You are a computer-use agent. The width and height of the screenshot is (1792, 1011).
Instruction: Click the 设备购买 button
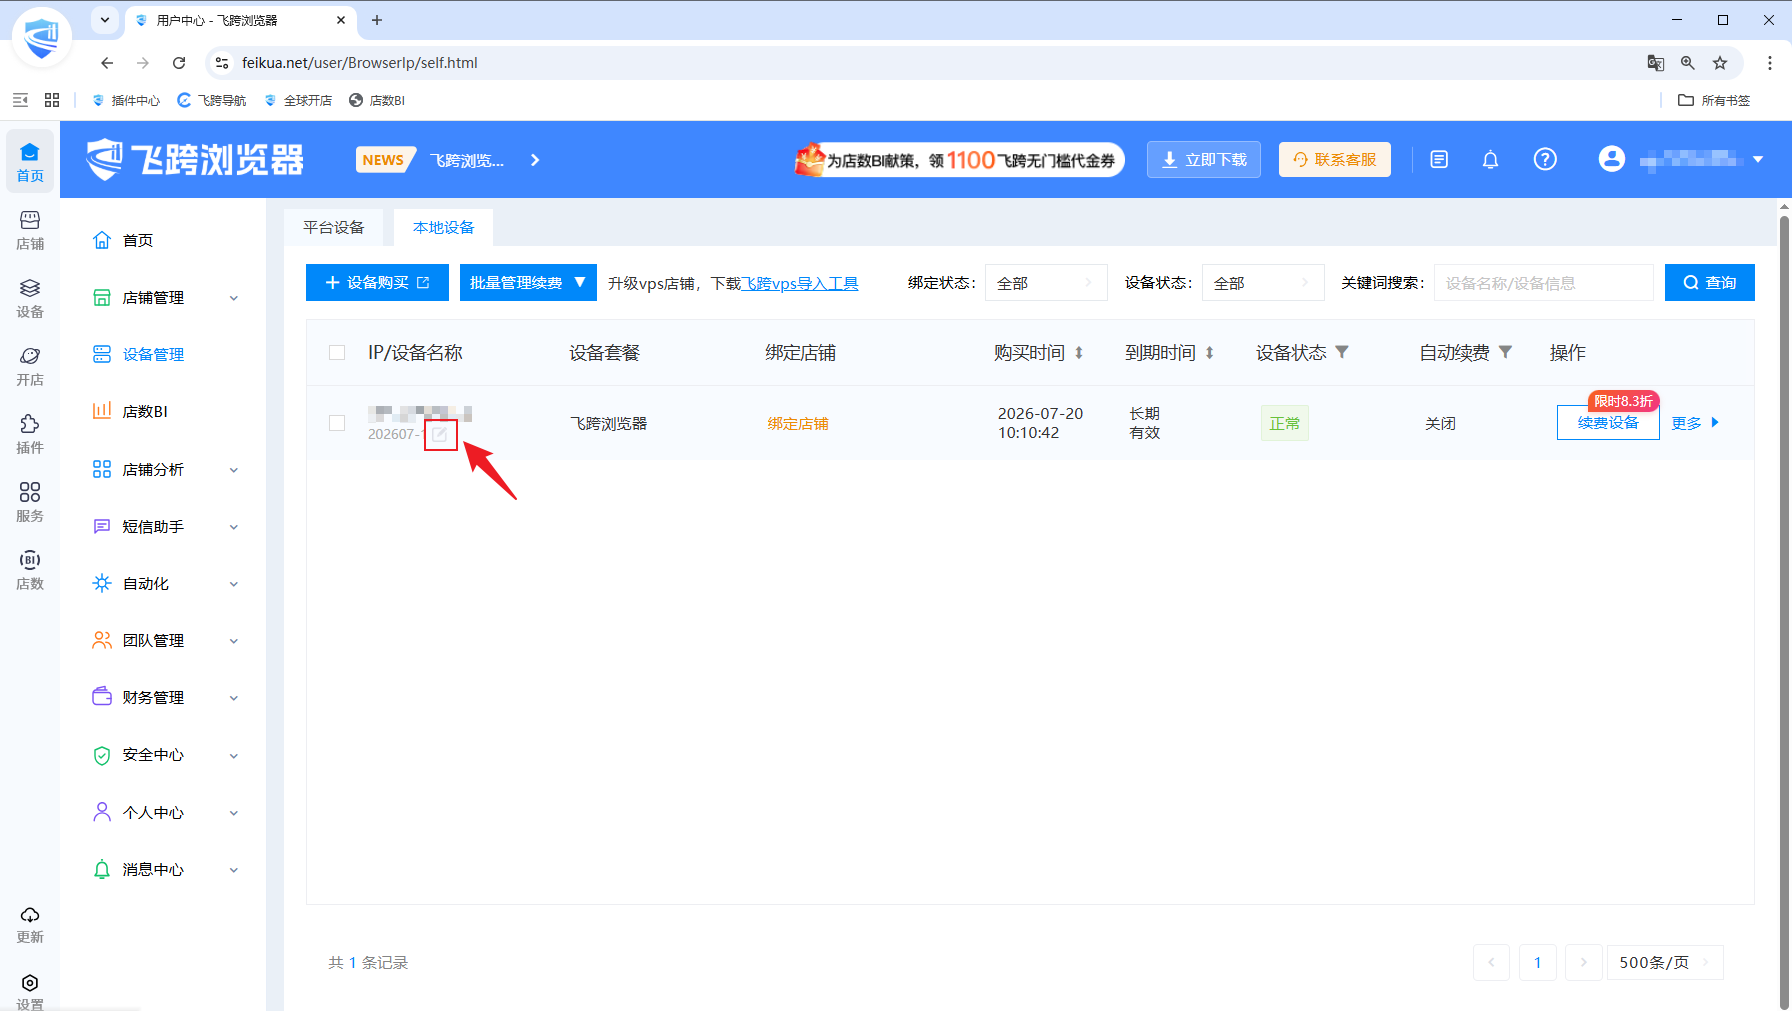[x=377, y=283]
